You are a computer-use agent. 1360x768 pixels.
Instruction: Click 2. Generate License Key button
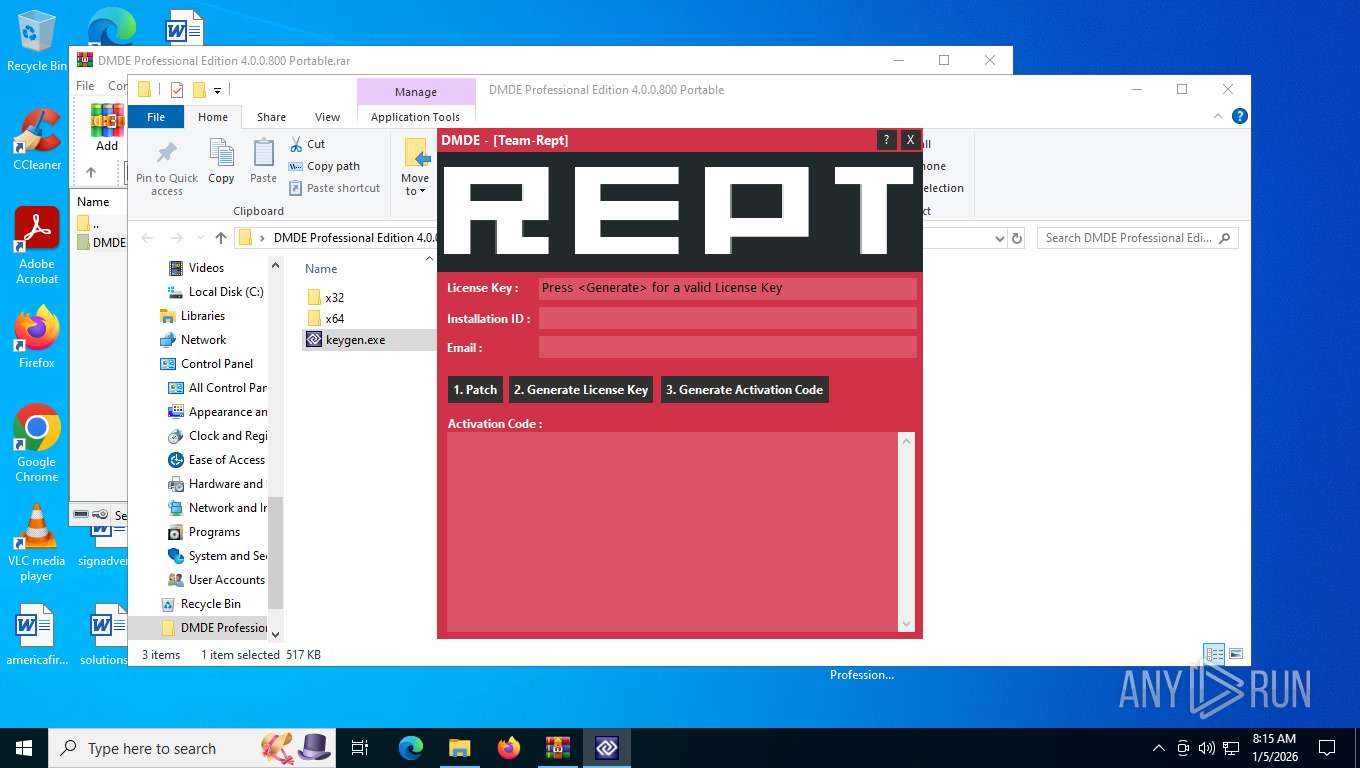coord(581,390)
